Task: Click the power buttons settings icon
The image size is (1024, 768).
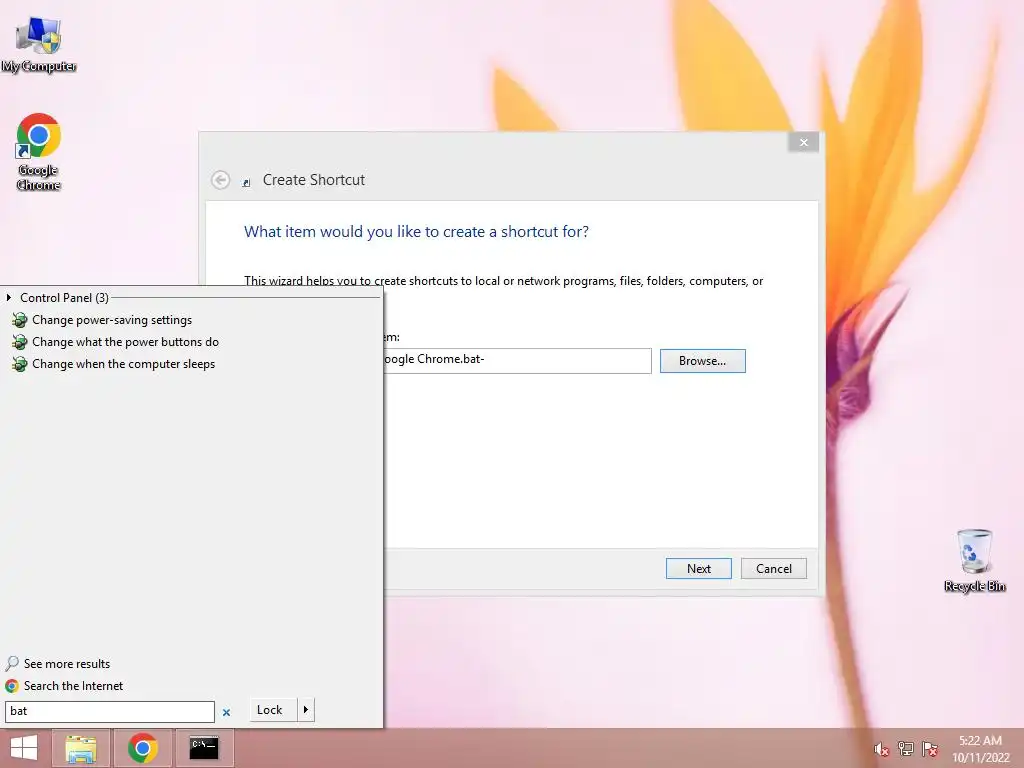Action: pyautogui.click(x=20, y=342)
